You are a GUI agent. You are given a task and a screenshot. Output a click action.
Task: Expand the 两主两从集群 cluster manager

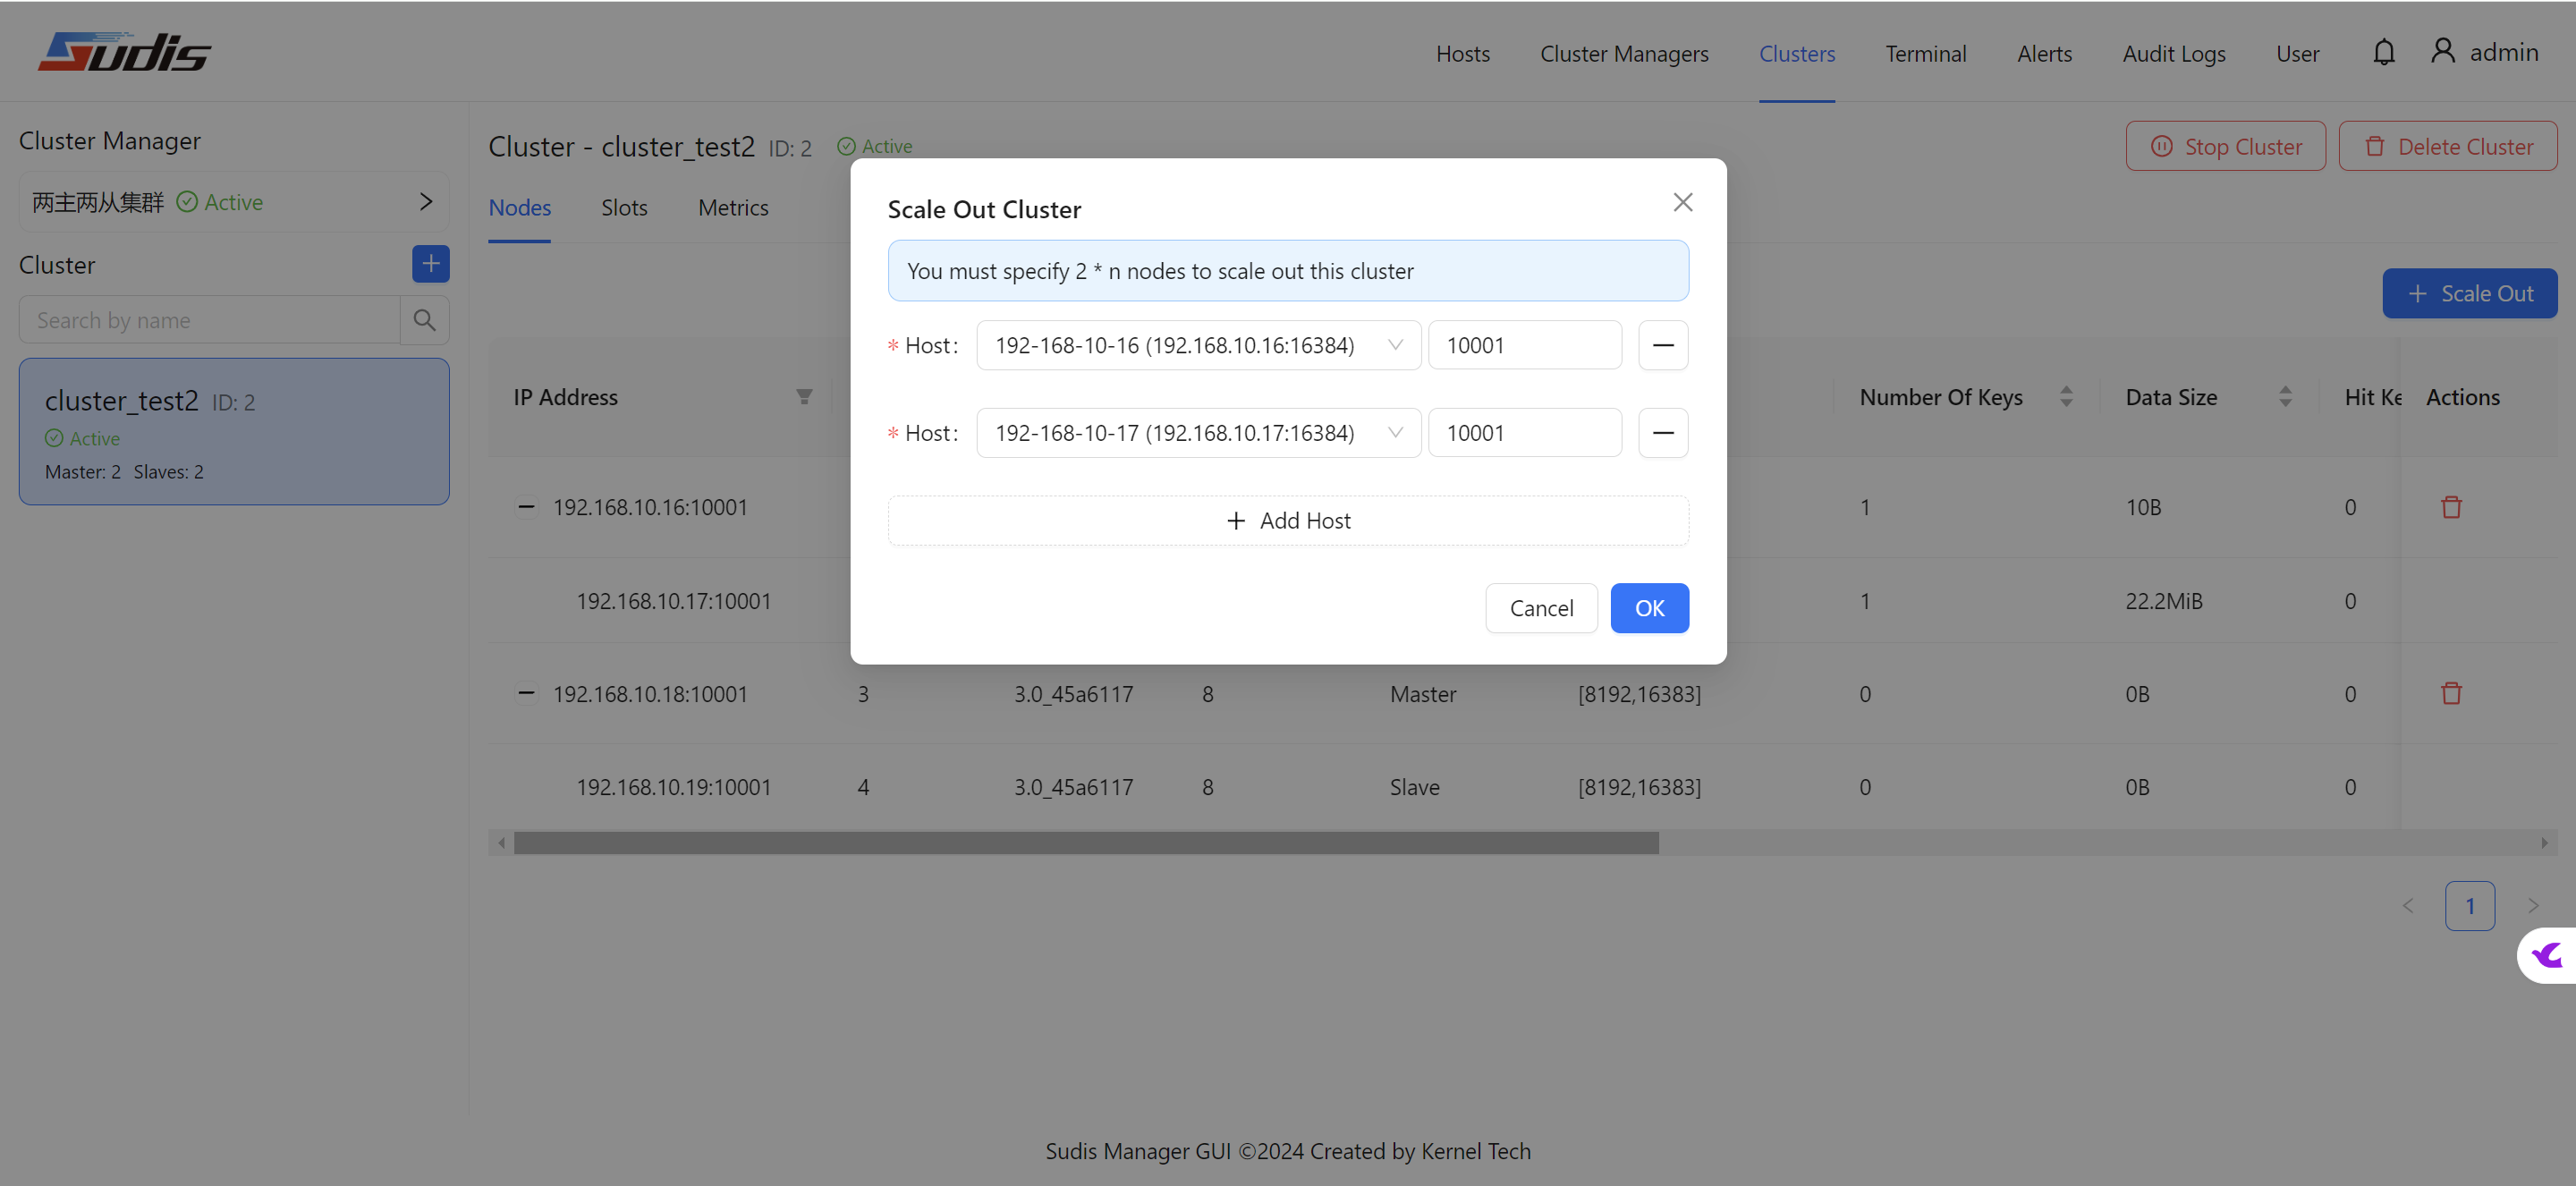click(234, 202)
